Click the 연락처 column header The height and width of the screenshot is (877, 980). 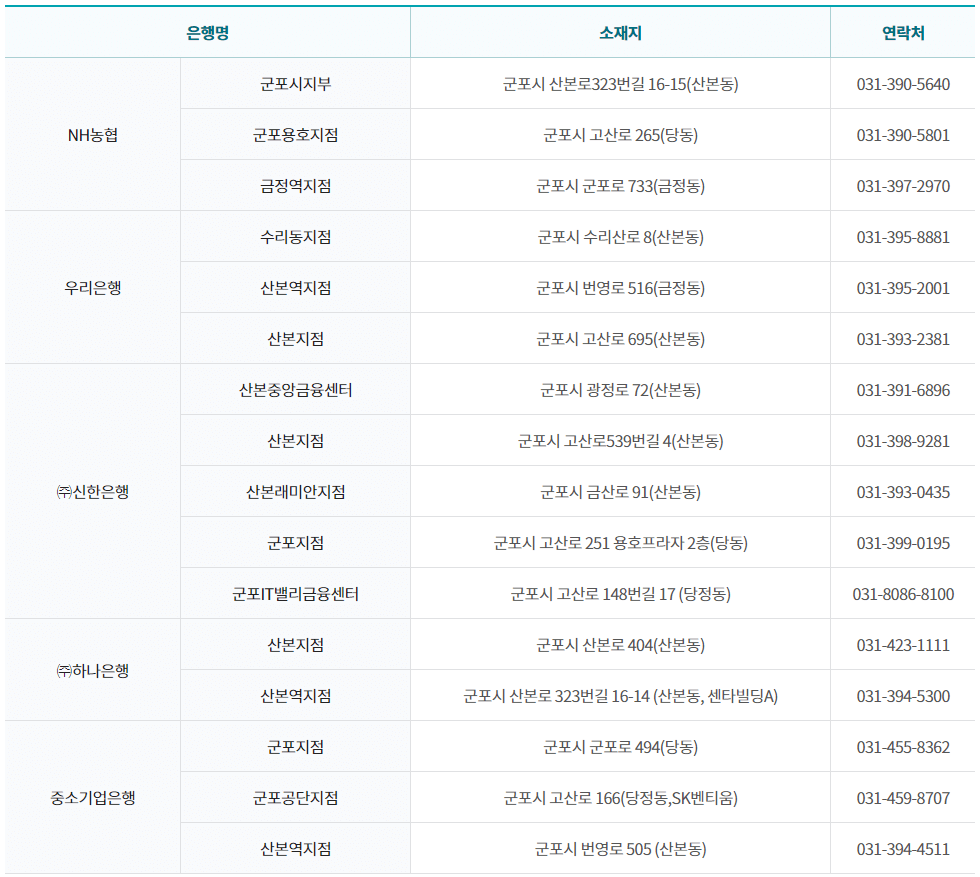pos(903,31)
